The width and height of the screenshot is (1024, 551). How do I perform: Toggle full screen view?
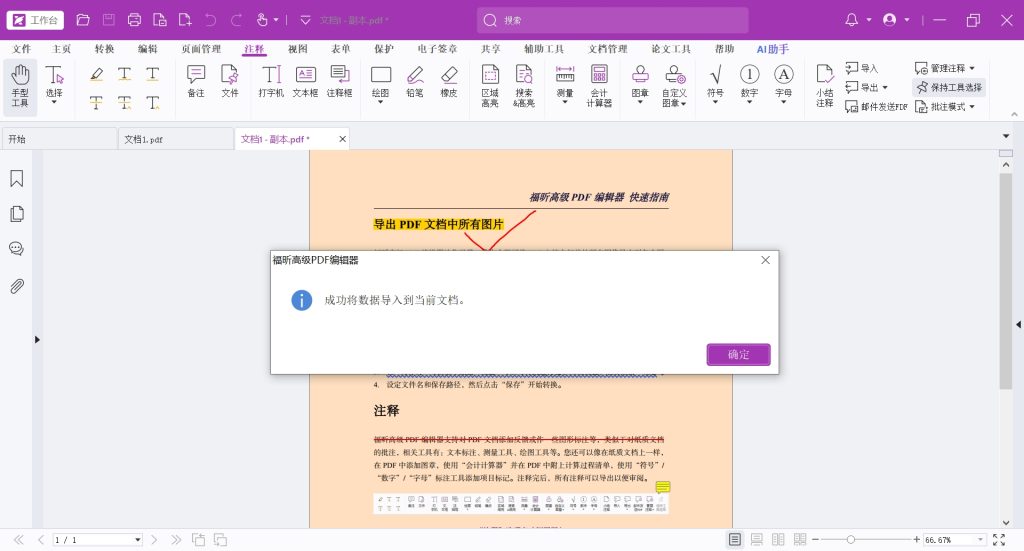(999, 540)
